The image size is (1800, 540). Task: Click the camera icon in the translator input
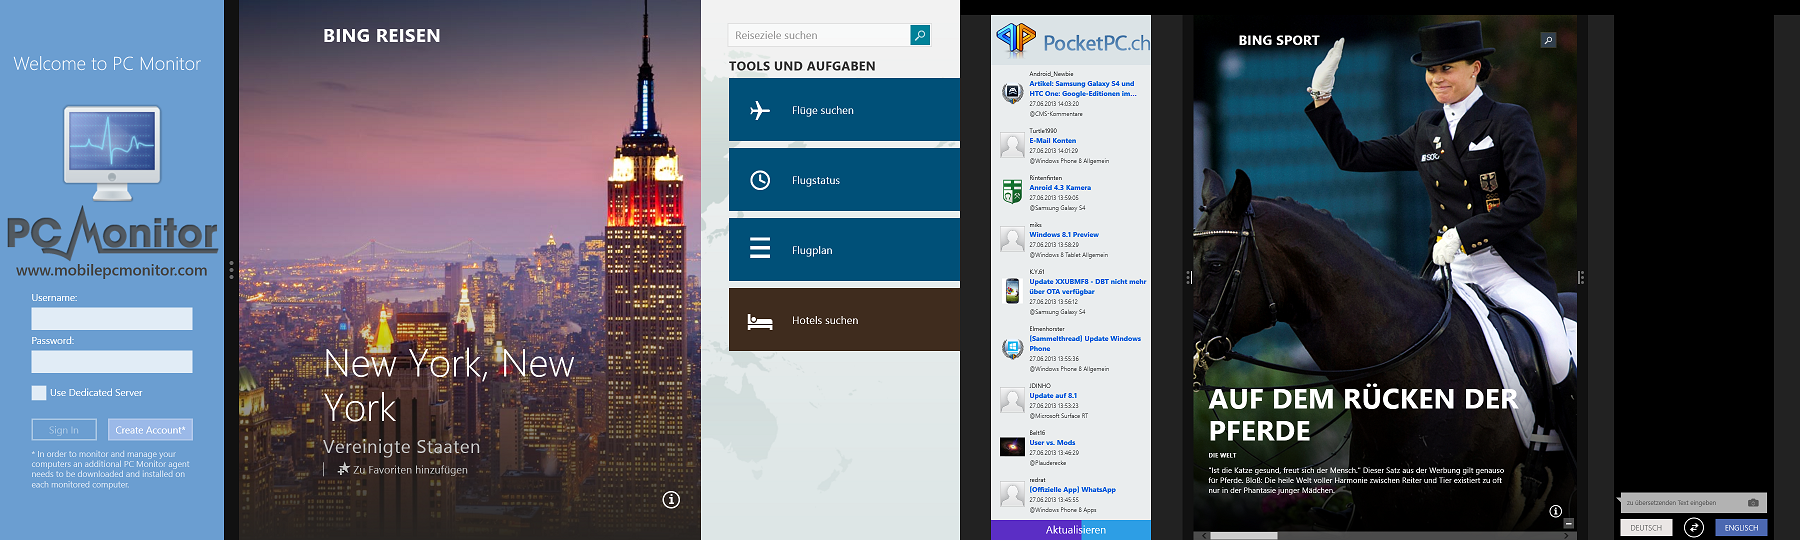[1753, 502]
